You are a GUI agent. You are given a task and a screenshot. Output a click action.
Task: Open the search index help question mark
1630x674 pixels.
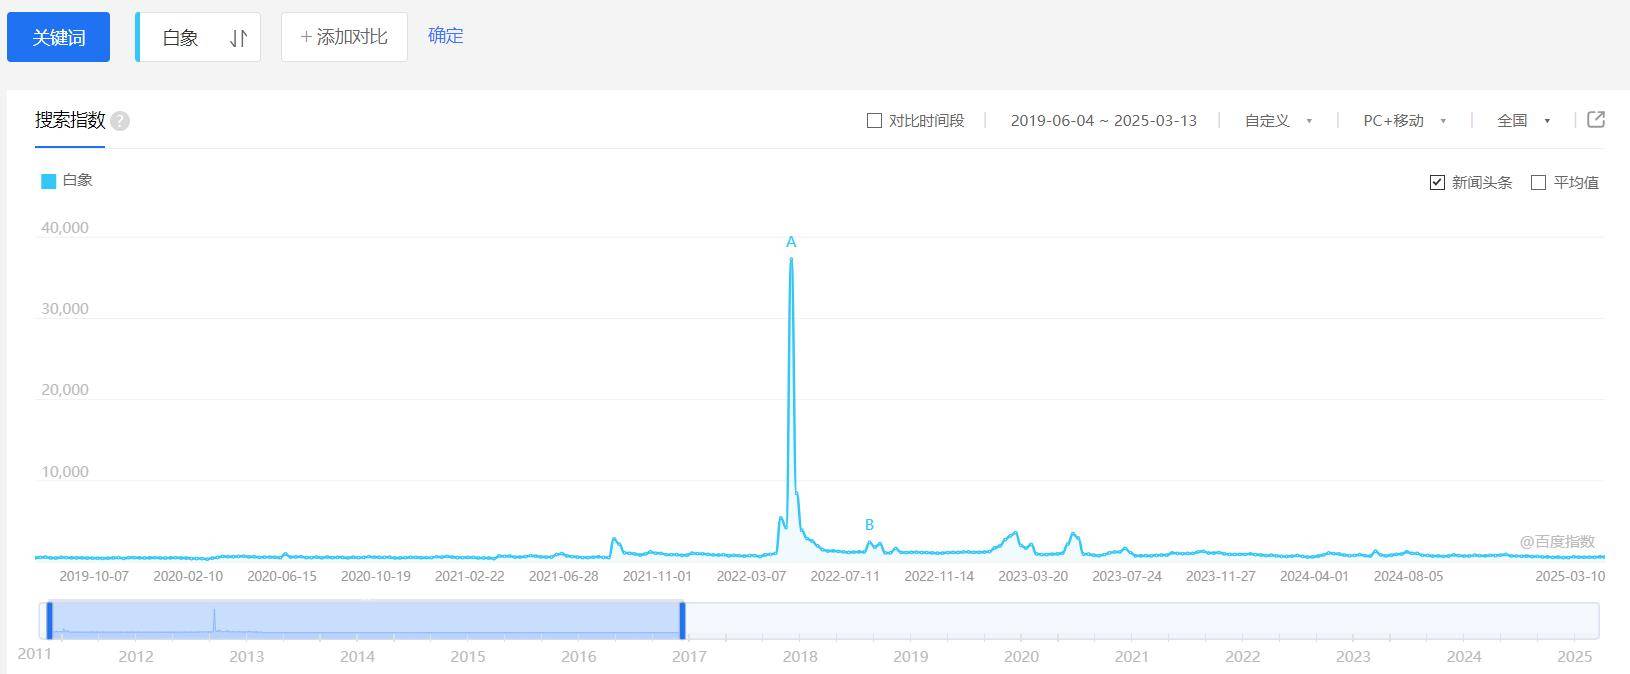point(120,121)
